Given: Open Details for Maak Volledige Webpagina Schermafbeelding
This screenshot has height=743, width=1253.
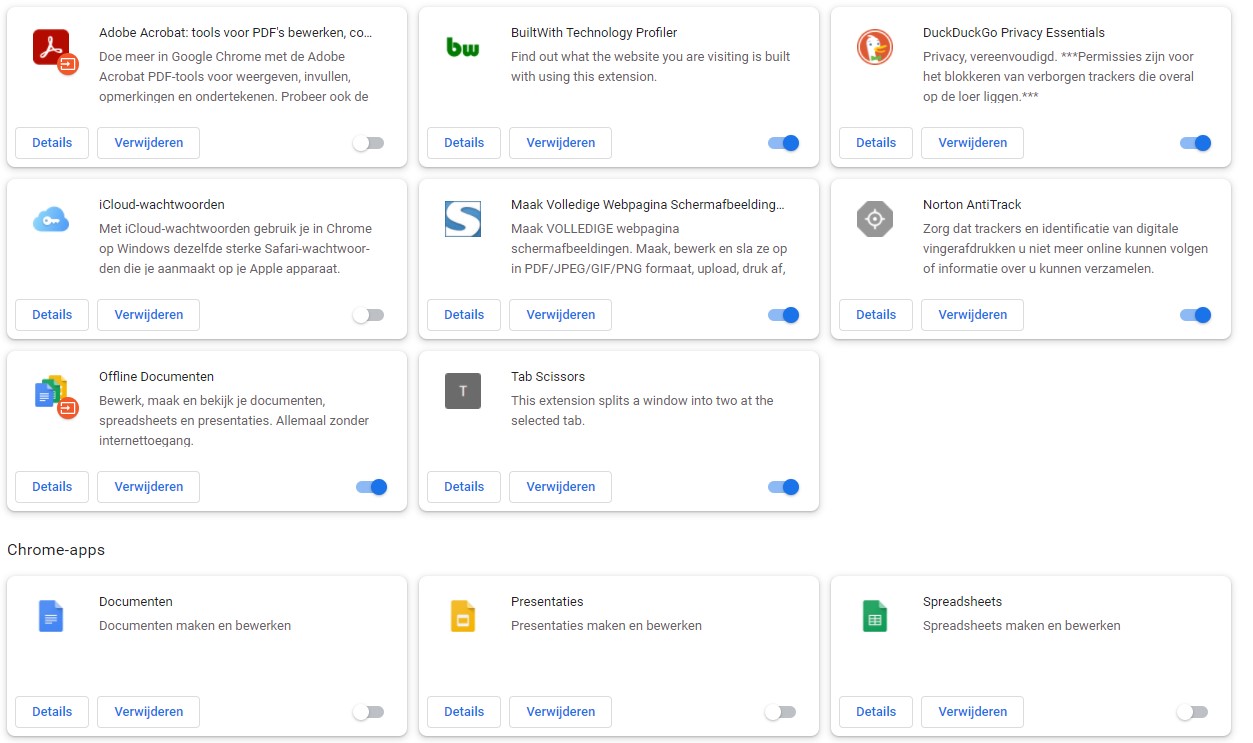Looking at the screenshot, I should 464,315.
